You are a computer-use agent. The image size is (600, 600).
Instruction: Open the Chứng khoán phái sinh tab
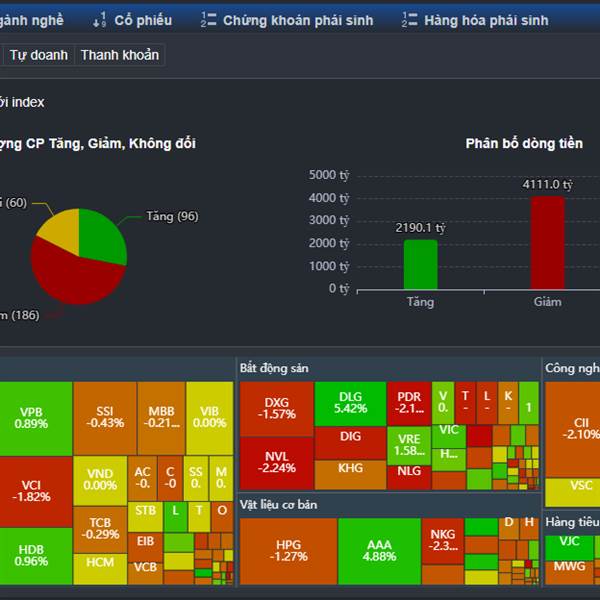pyautogui.click(x=287, y=20)
